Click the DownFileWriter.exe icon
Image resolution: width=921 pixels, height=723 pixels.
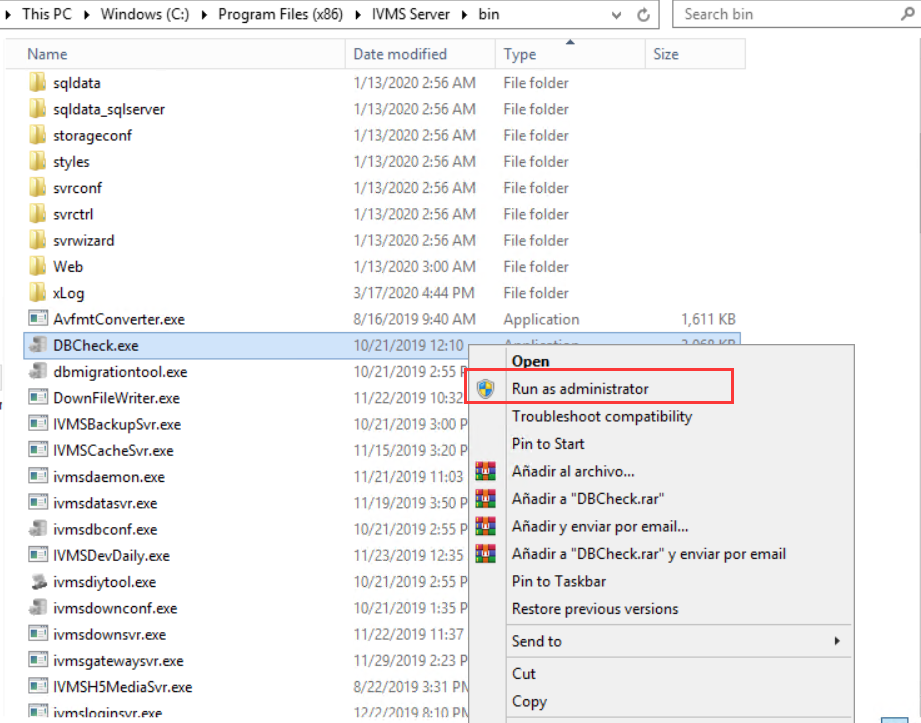(x=38, y=398)
